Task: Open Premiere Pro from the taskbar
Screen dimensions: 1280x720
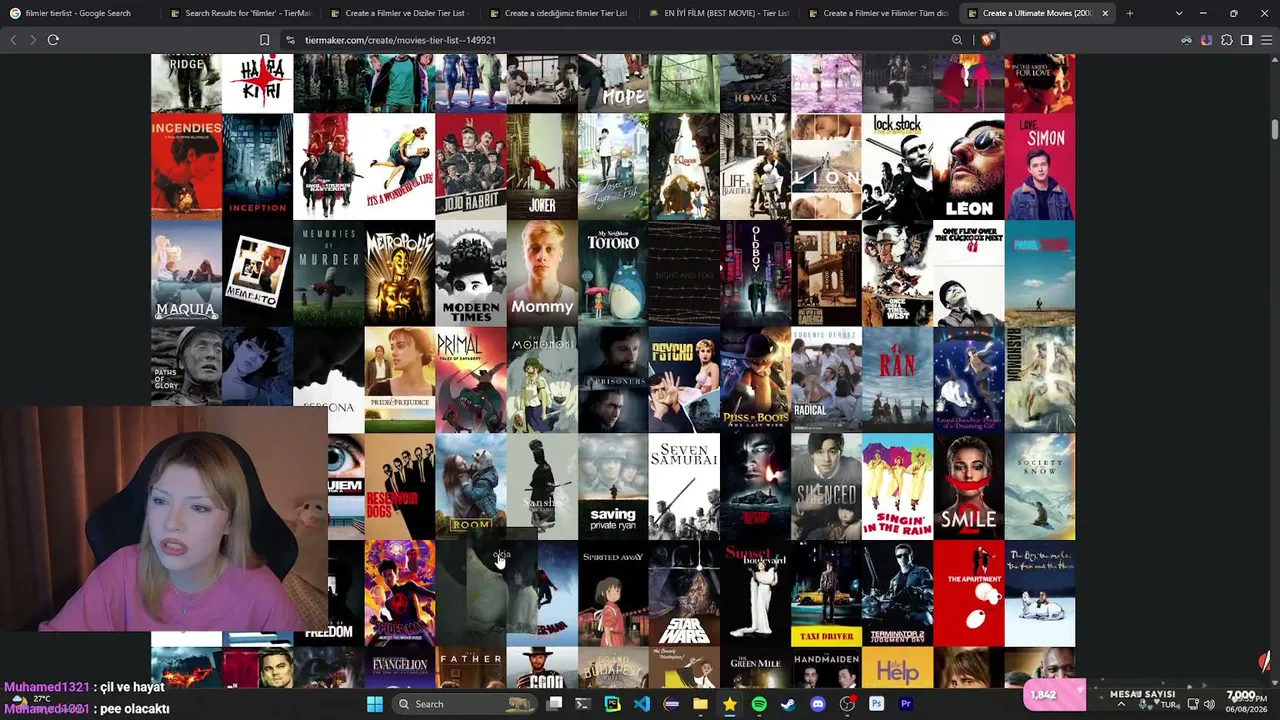Action: tap(905, 704)
